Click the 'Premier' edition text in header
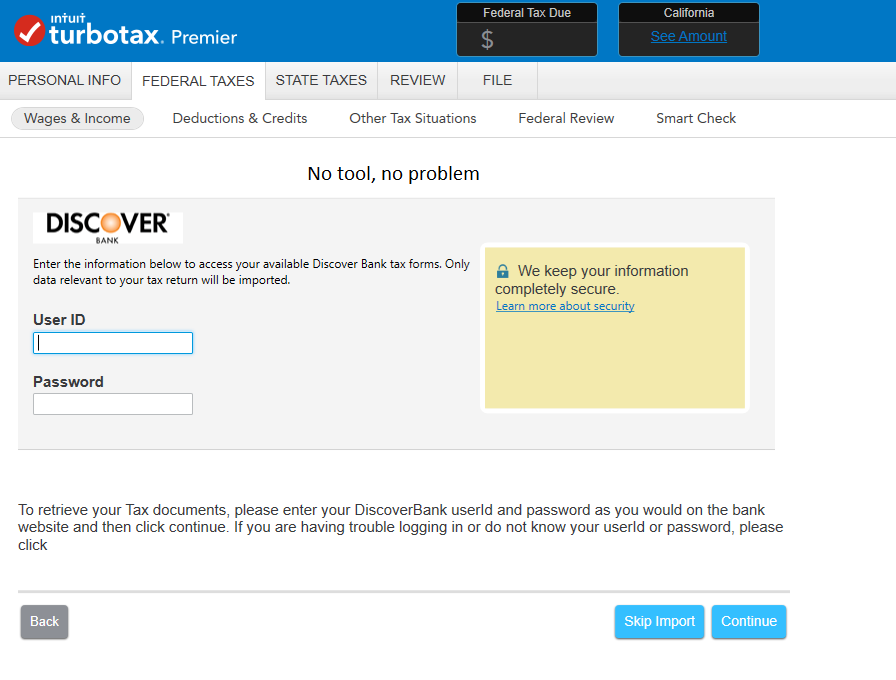The width and height of the screenshot is (896, 680). pyautogui.click(x=204, y=38)
